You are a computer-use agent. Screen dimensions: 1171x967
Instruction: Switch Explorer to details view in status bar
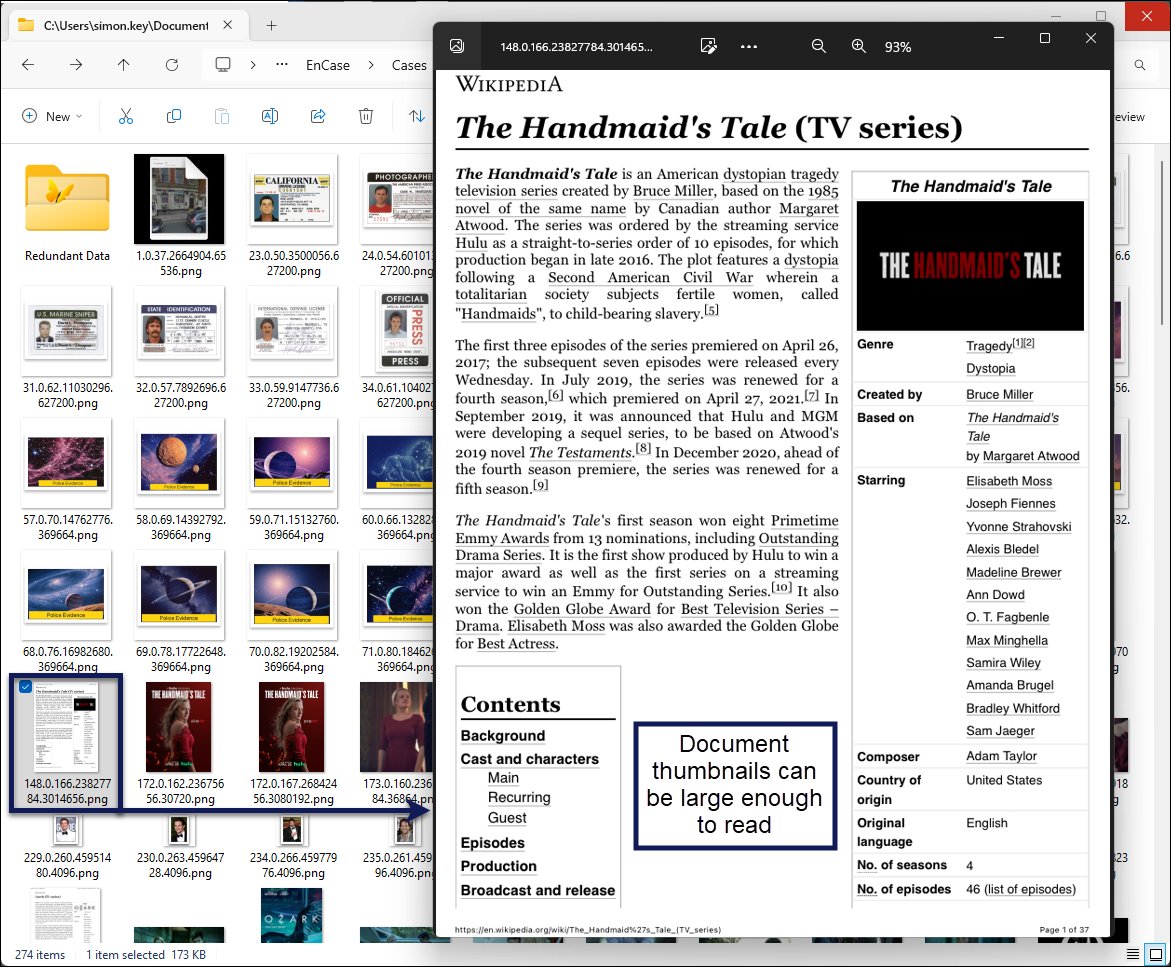[x=1133, y=954]
